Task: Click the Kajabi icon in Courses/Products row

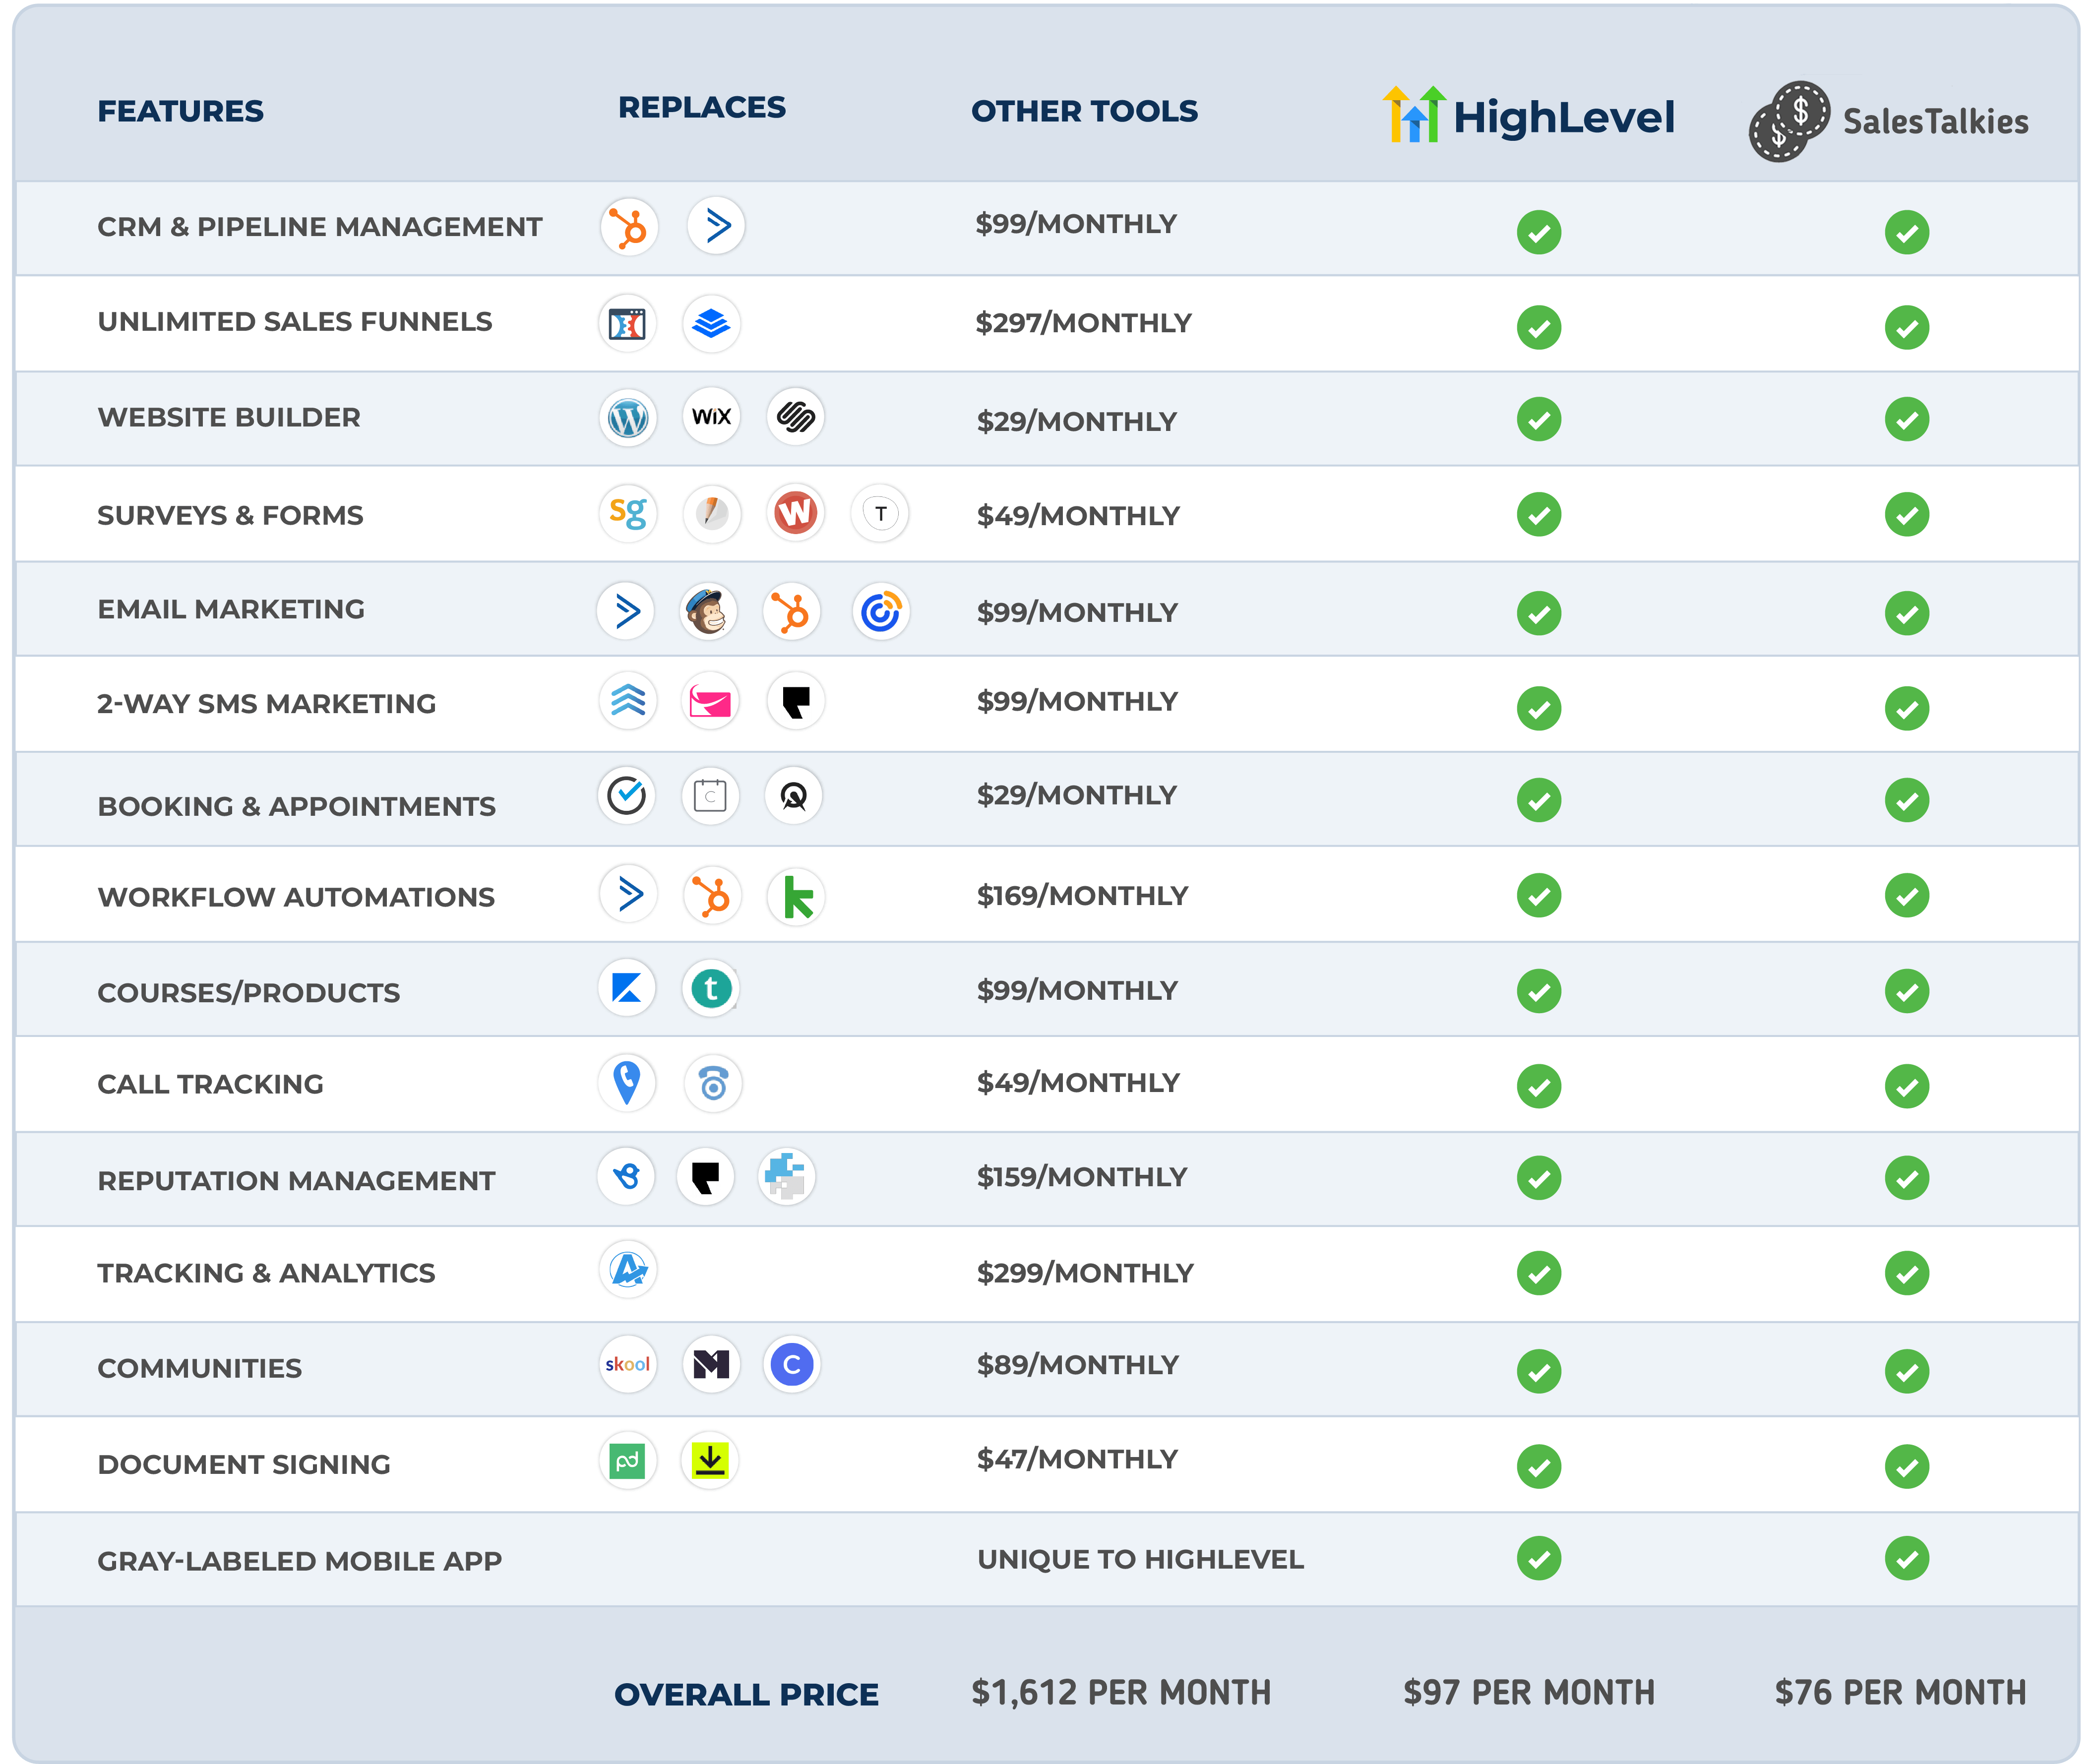Action: point(627,988)
